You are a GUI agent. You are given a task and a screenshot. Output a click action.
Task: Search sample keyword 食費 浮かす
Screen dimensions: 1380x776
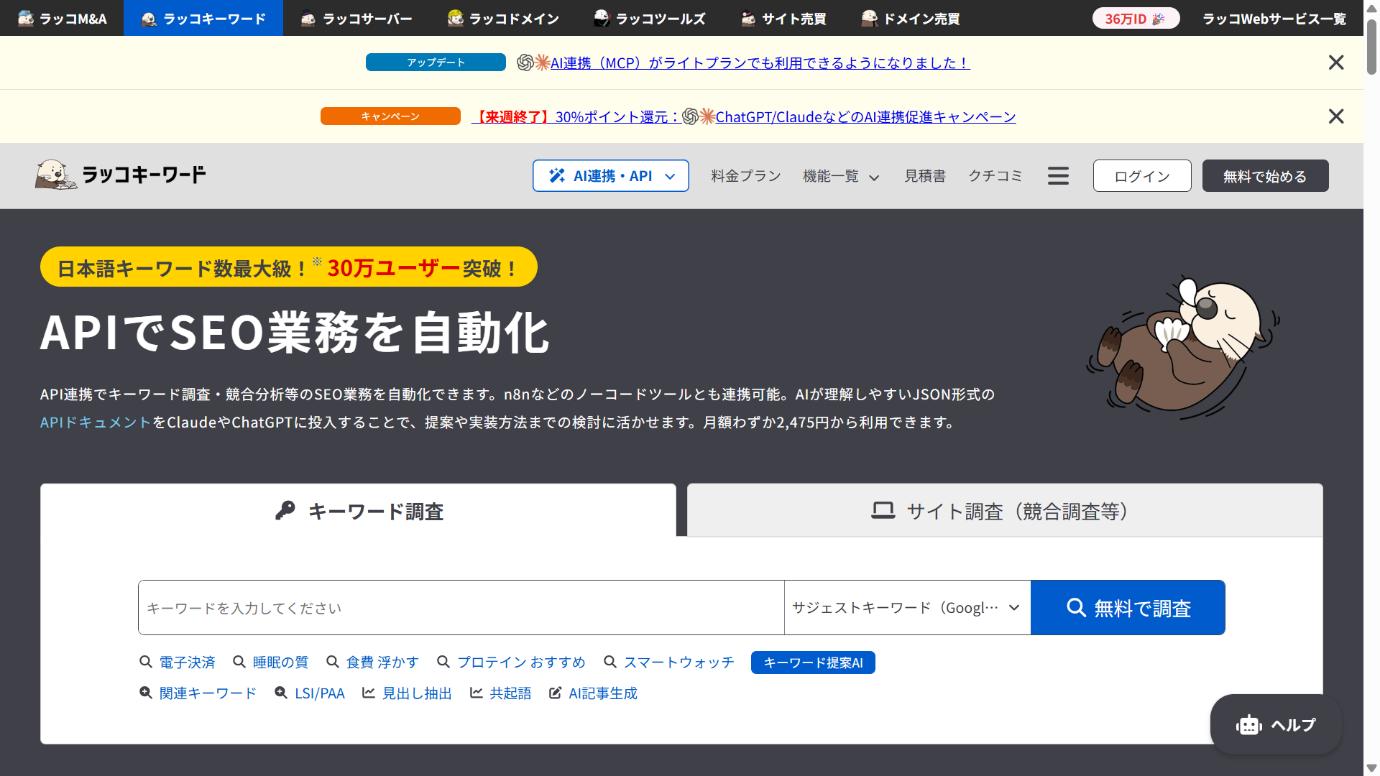(x=372, y=662)
